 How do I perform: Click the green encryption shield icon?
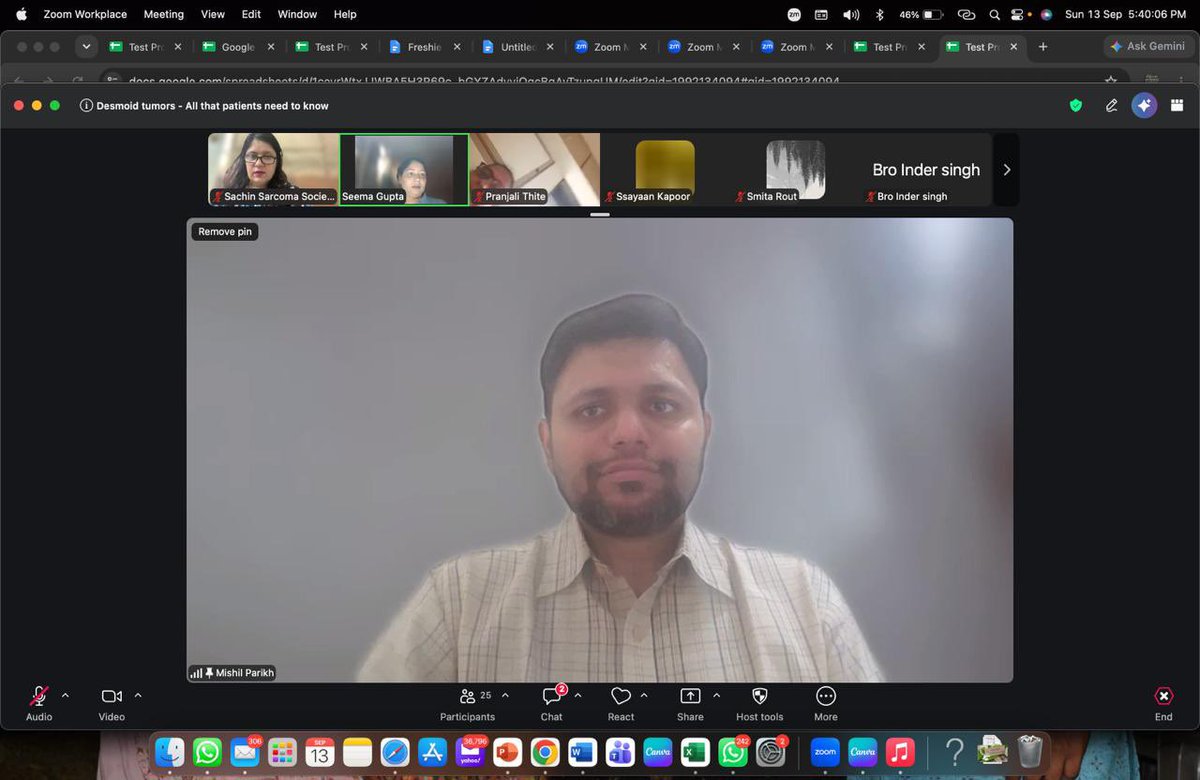point(1076,105)
